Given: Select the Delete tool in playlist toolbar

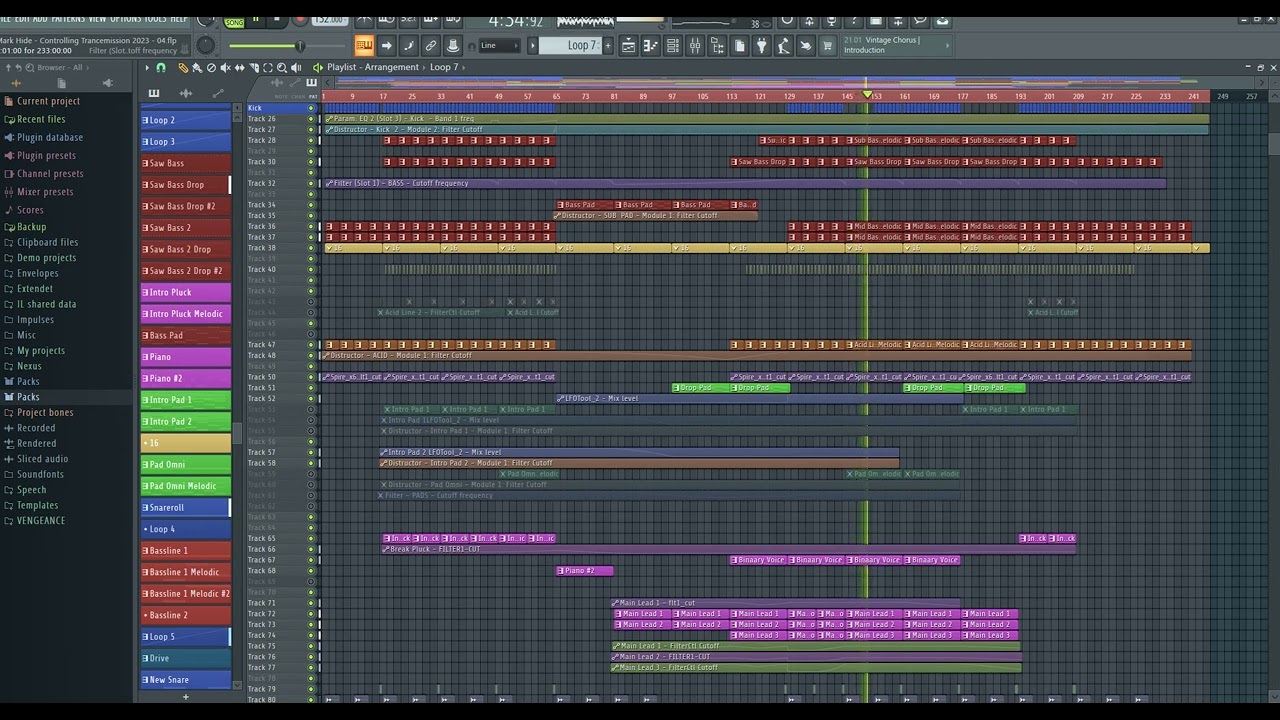Looking at the screenshot, I should 211,68.
